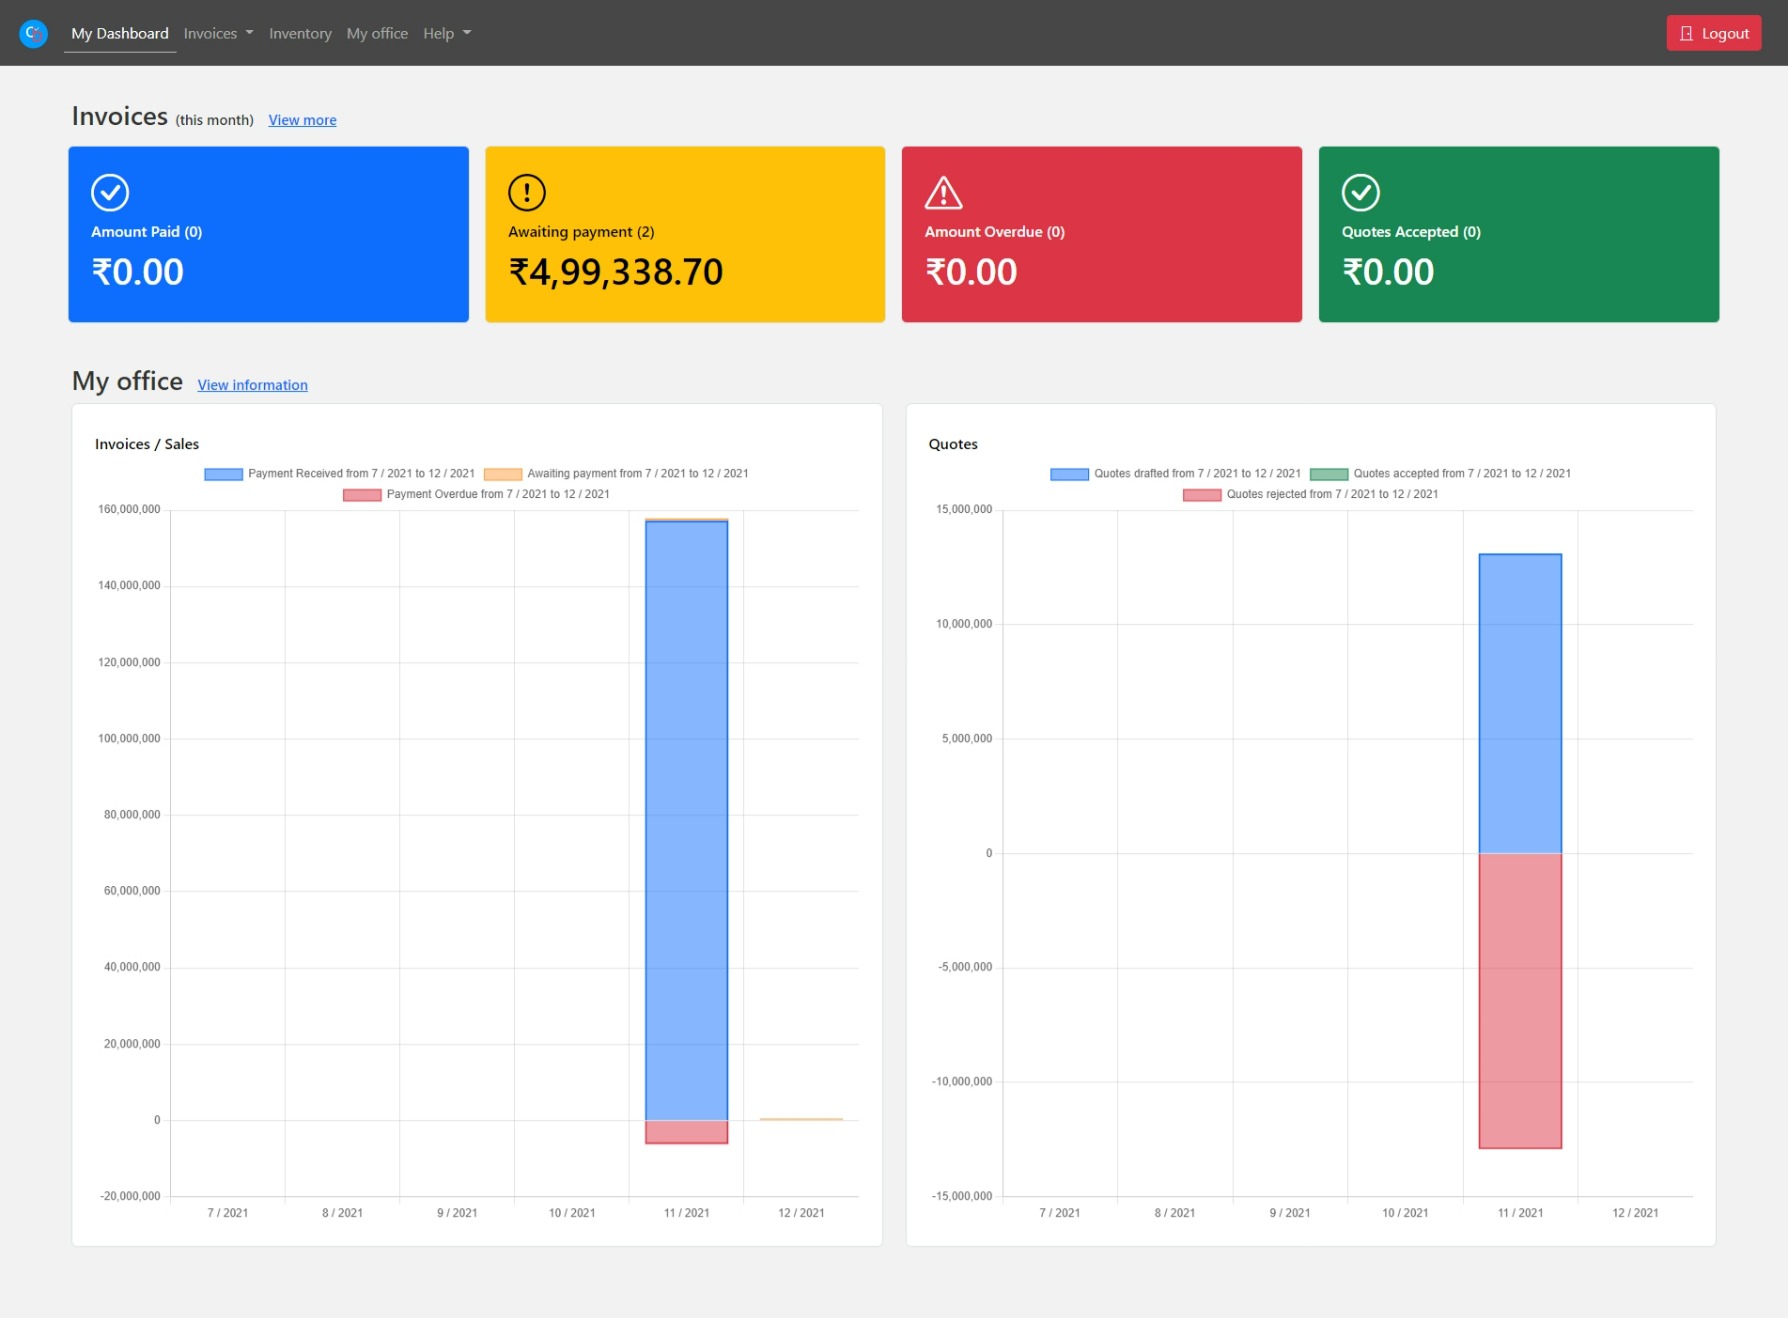Click the checkmark icon on Quotes Accepted card
1788x1318 pixels.
[1360, 192]
